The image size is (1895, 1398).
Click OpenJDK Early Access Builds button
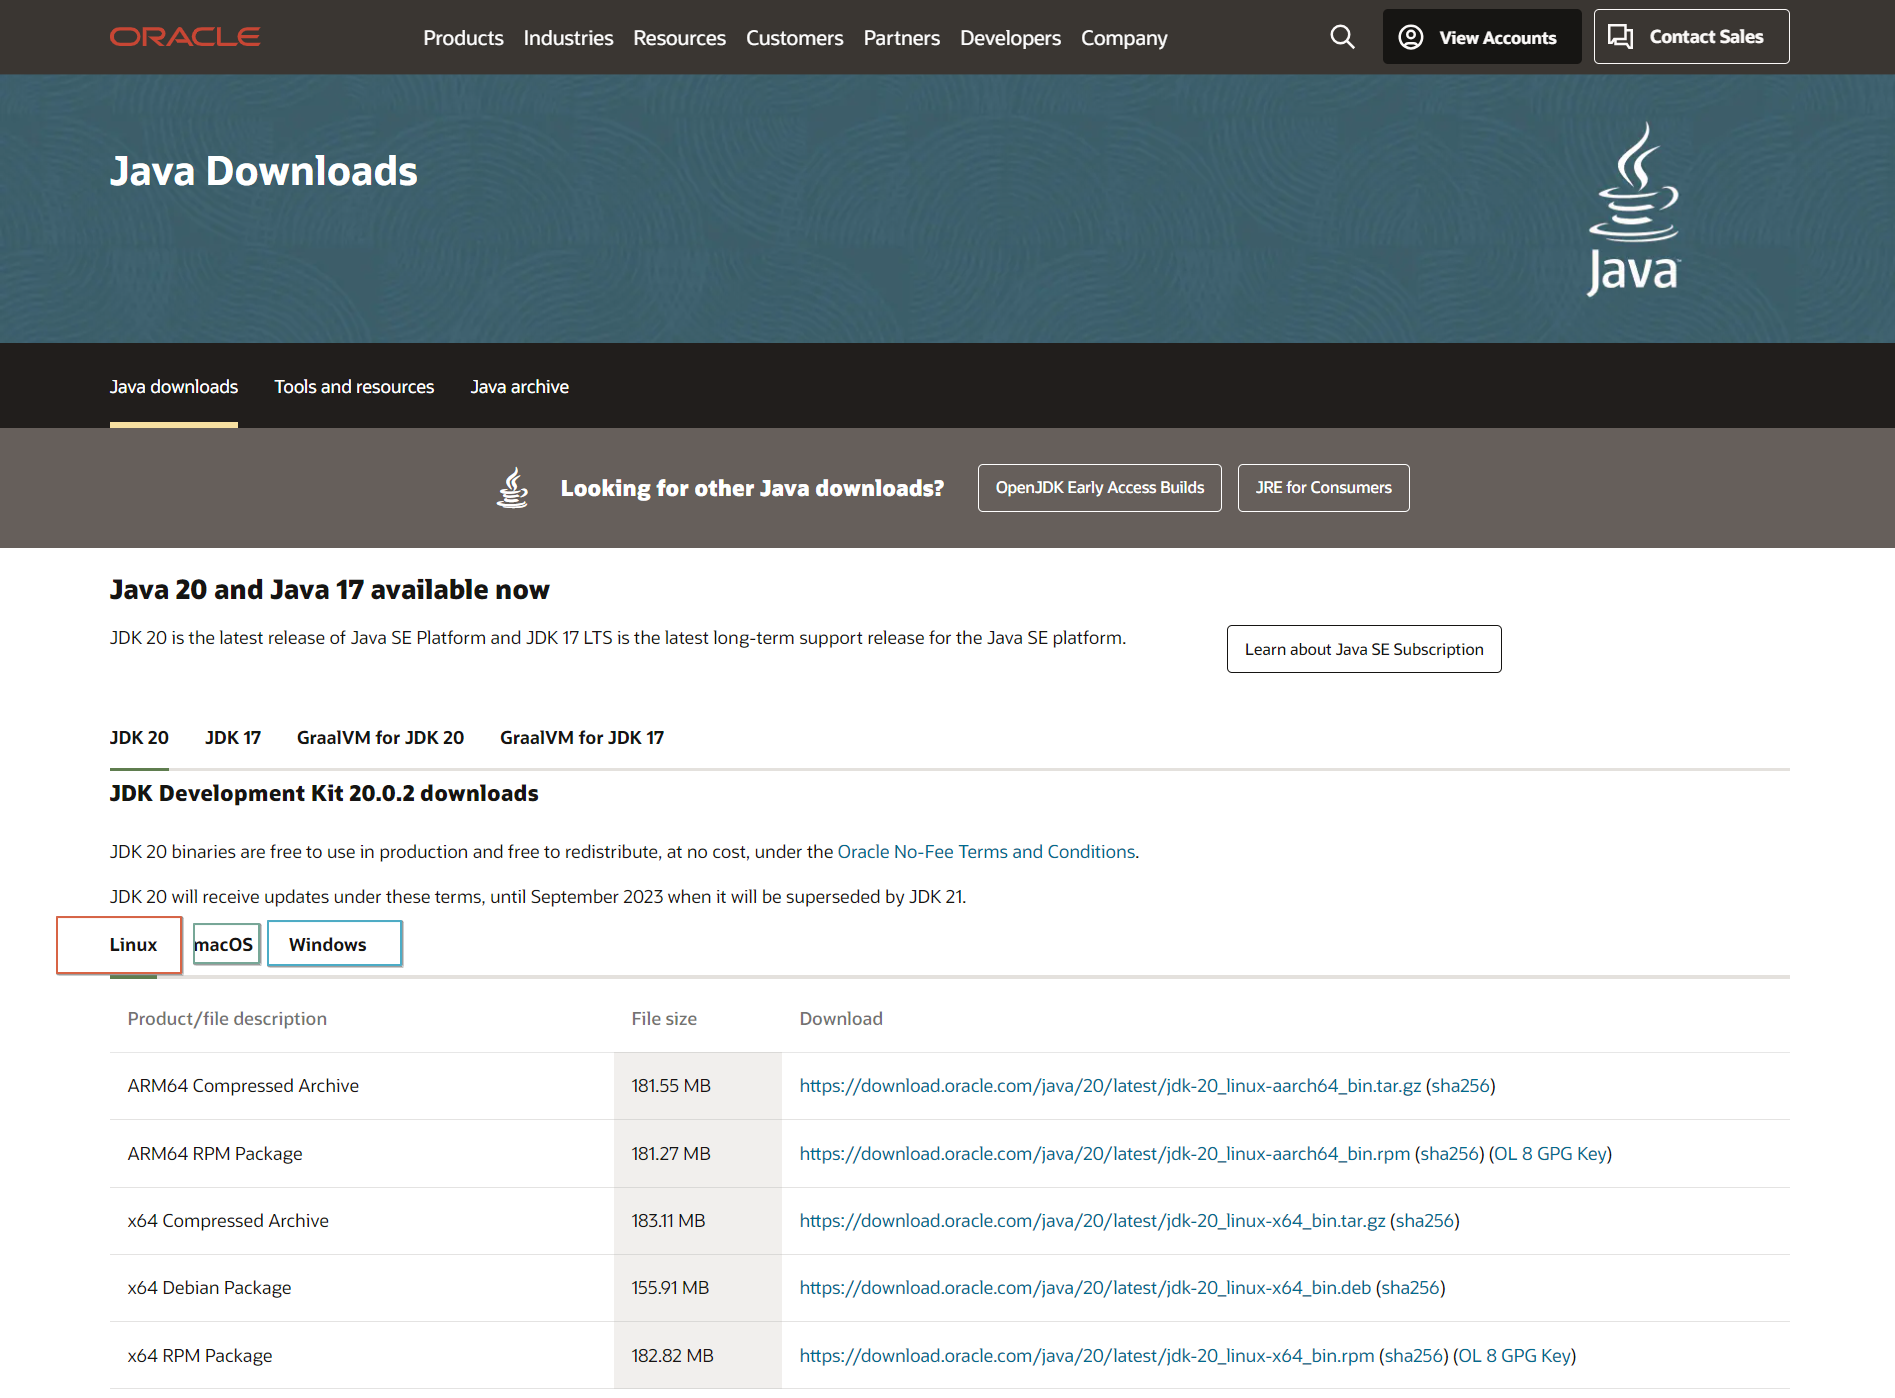[1099, 488]
